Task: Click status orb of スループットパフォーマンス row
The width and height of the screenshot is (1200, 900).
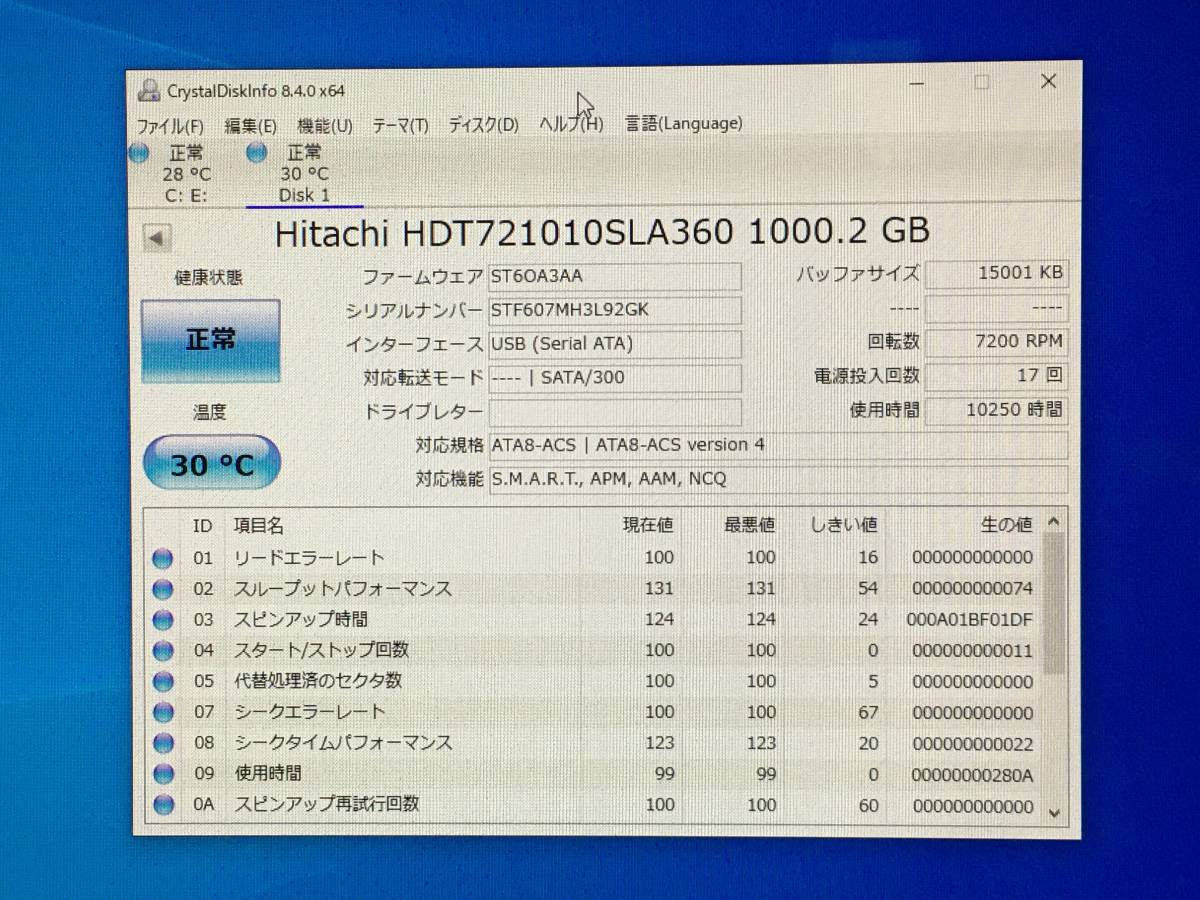Action: 163,589
